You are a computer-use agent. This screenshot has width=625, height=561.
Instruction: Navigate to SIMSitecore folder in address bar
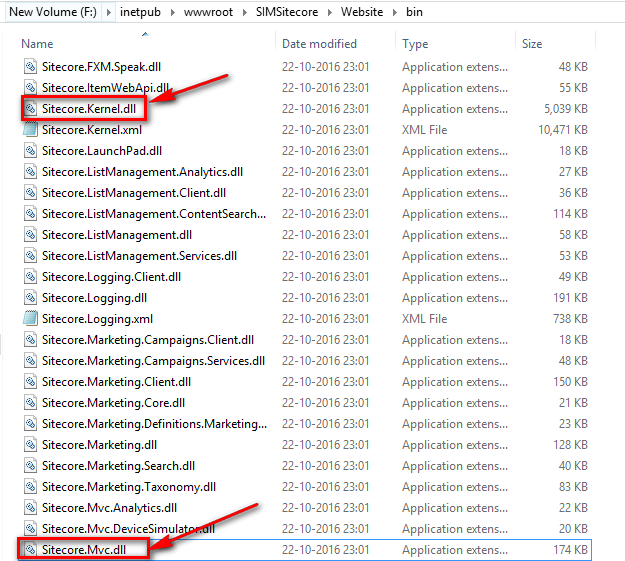tap(287, 12)
